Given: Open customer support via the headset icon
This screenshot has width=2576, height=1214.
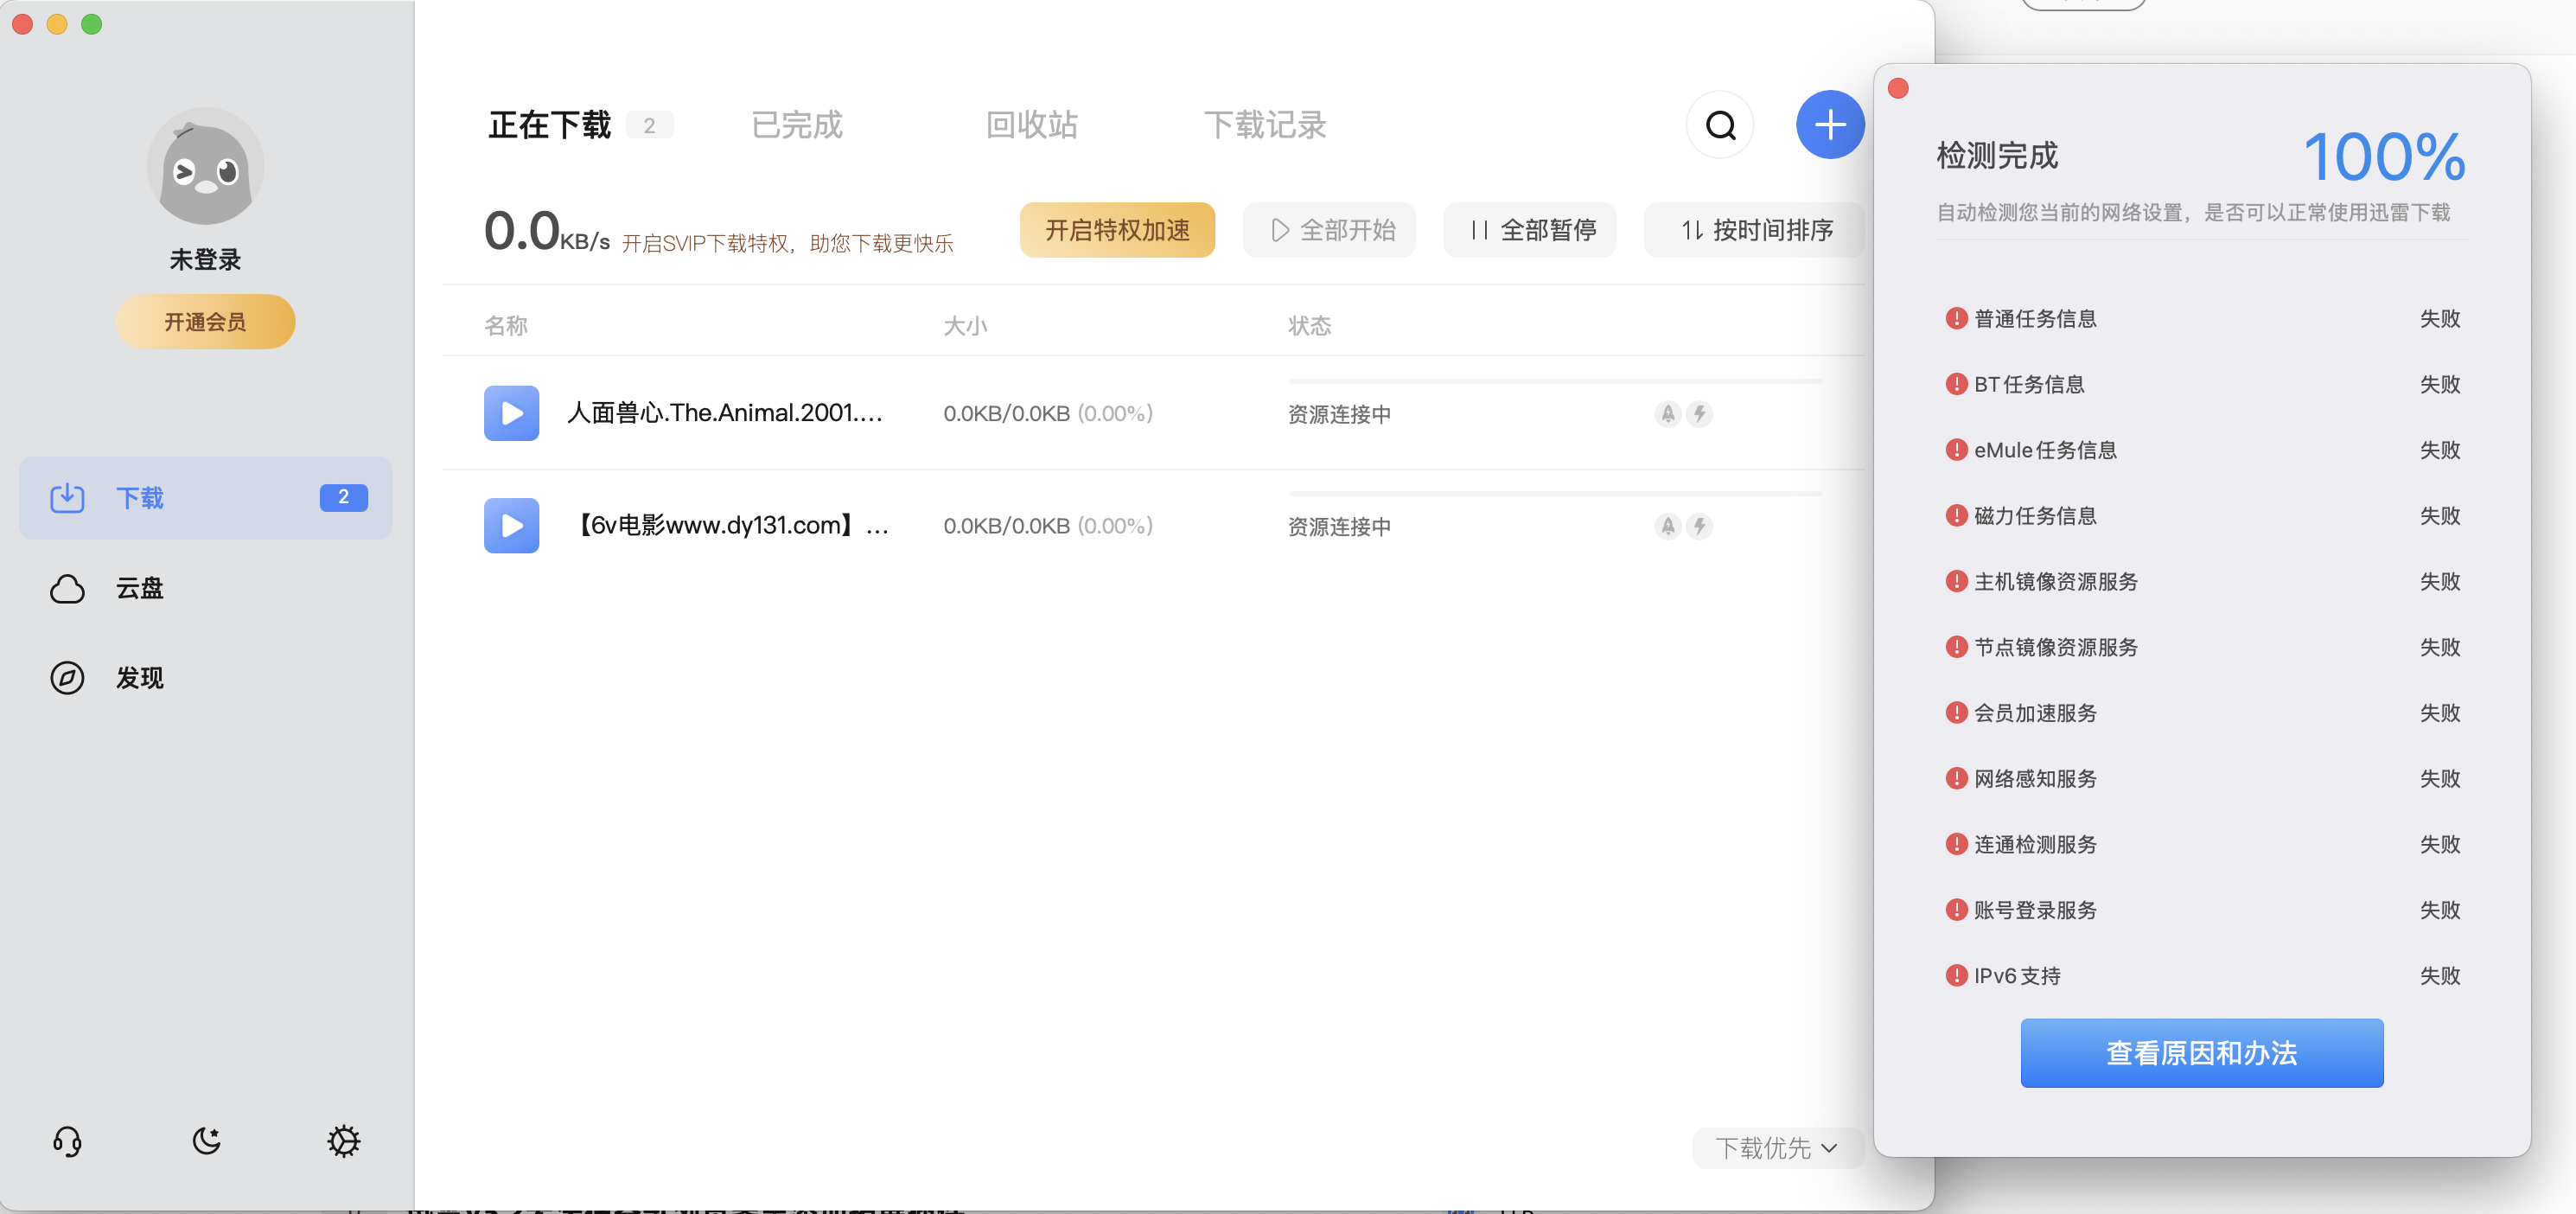Looking at the screenshot, I should pyautogui.click(x=67, y=1141).
